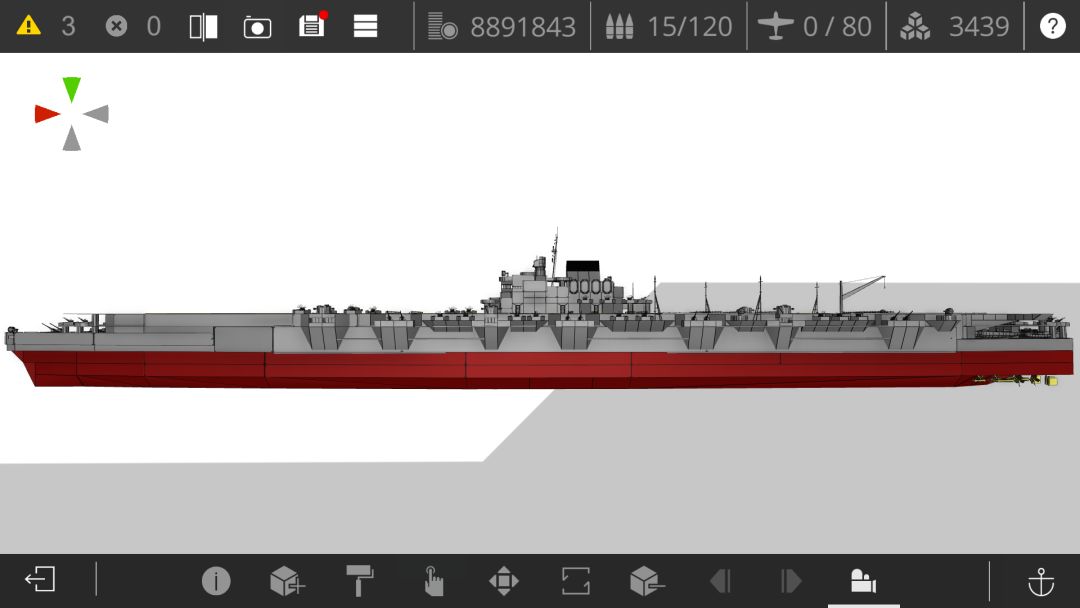Open the block info tool

[x=216, y=581]
